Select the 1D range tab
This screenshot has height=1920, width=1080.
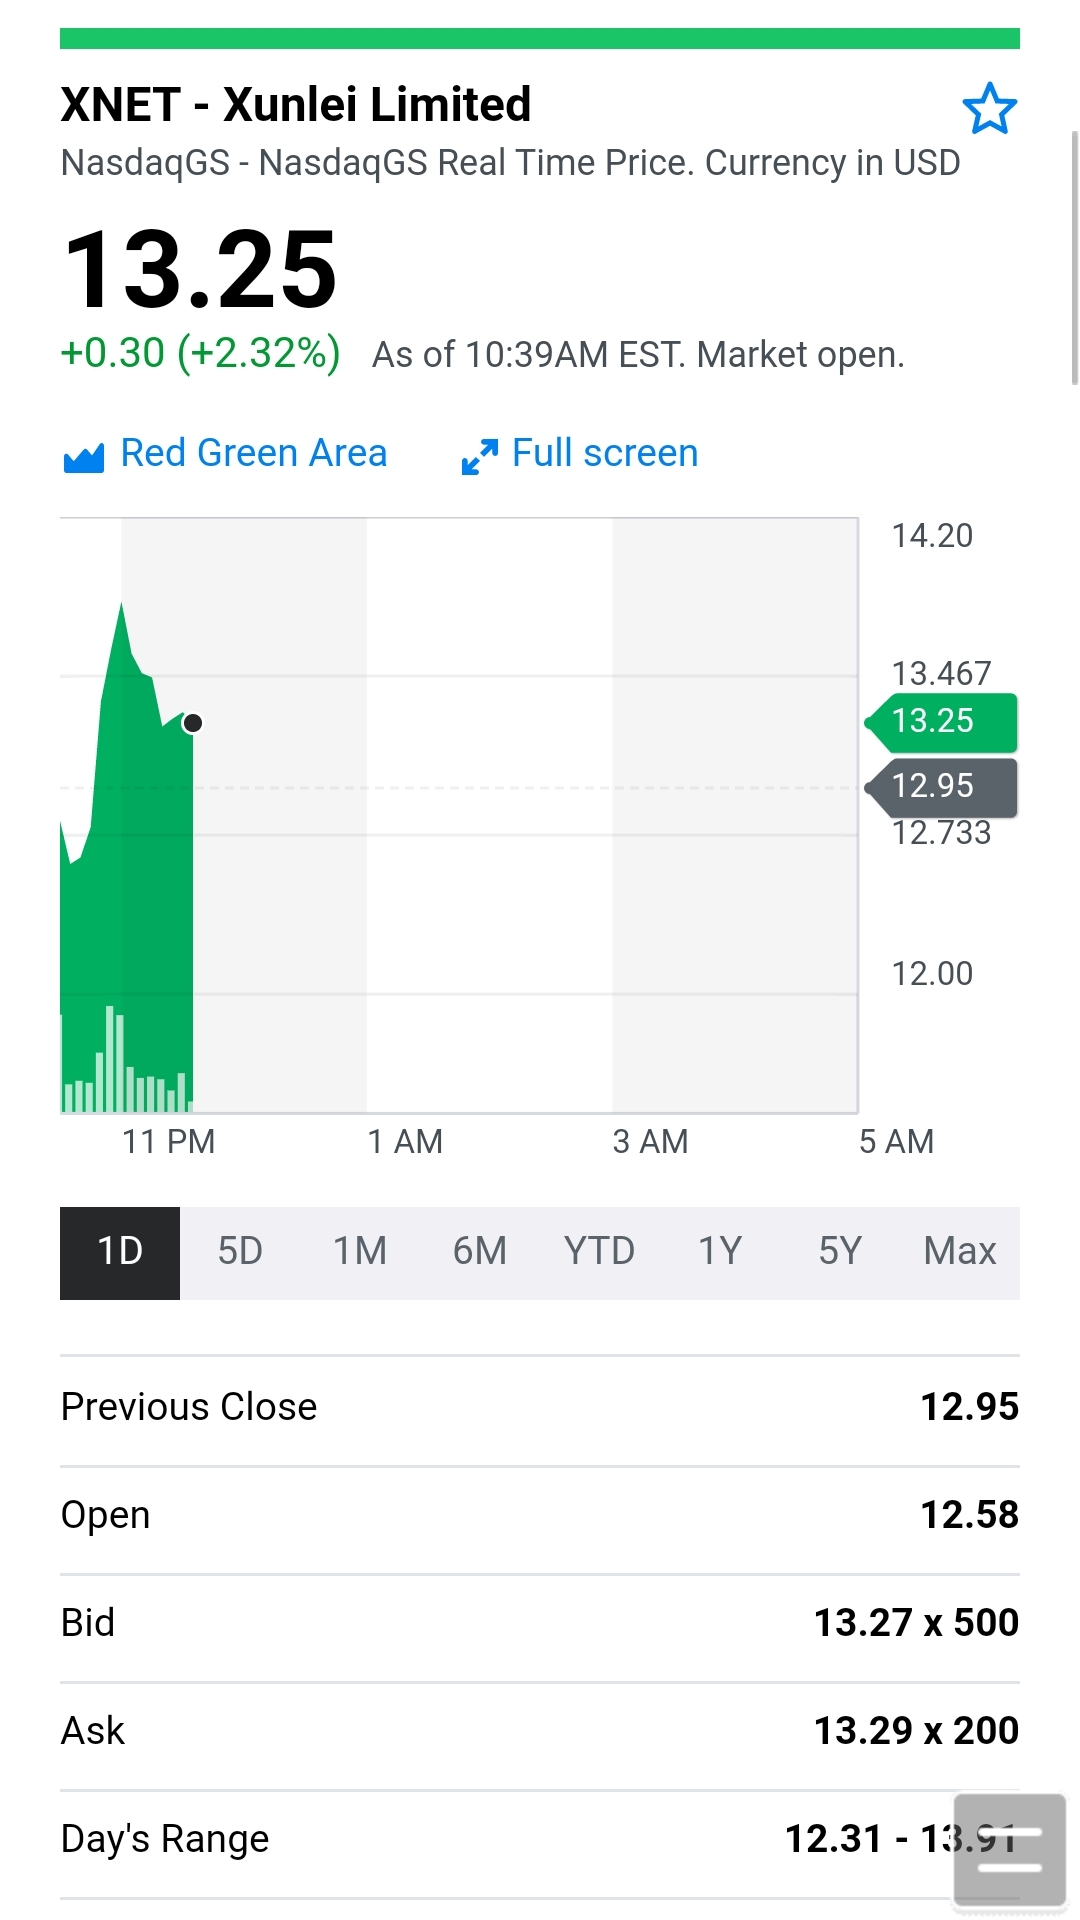coord(120,1253)
